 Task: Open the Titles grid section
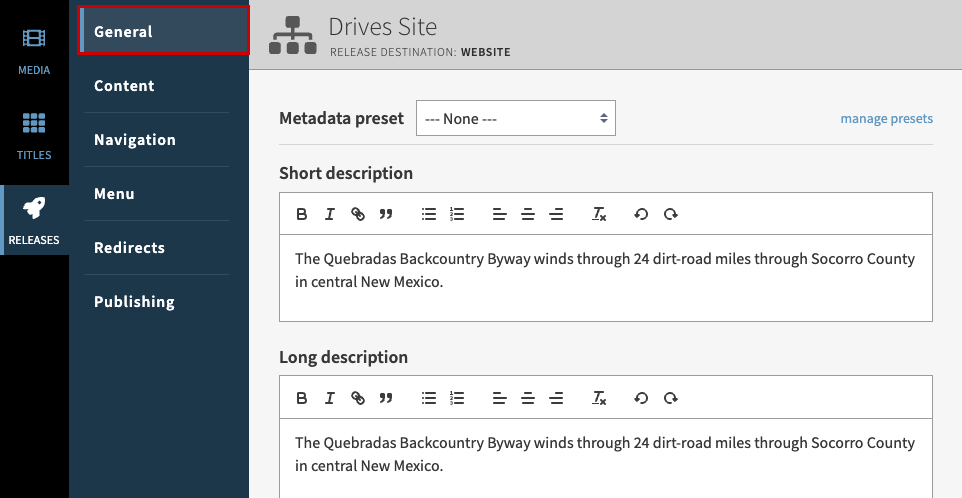[x=34, y=136]
